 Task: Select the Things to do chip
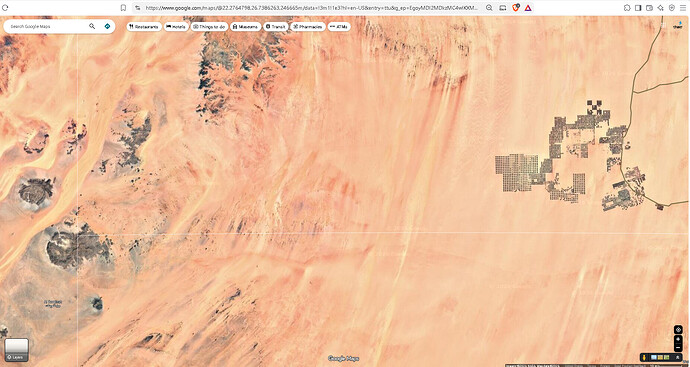click(x=209, y=27)
